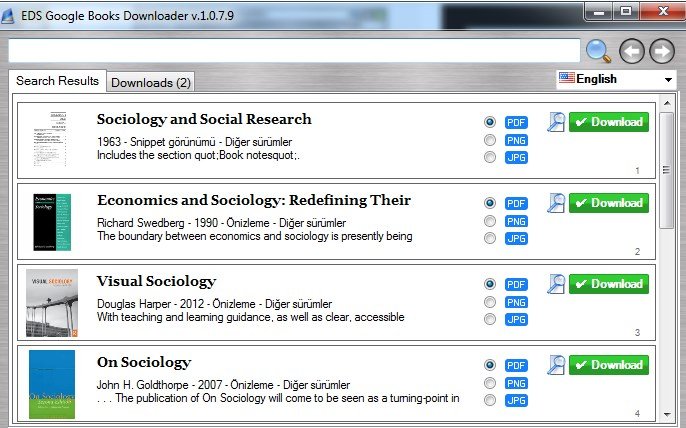Viewport: 686px width, 428px height.
Task: Preview Economics and Sociology book
Action: point(556,203)
